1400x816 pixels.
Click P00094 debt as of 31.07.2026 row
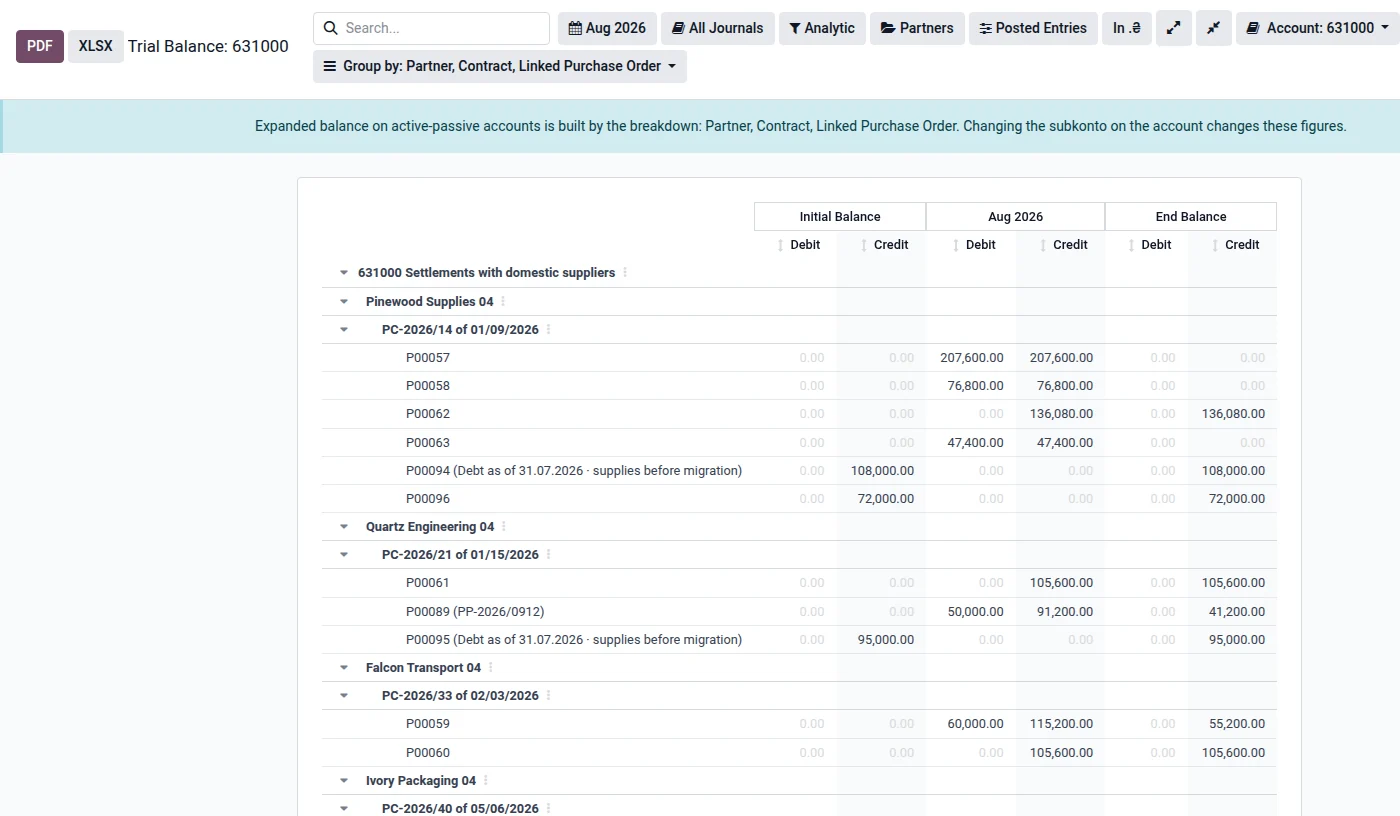click(x=799, y=470)
